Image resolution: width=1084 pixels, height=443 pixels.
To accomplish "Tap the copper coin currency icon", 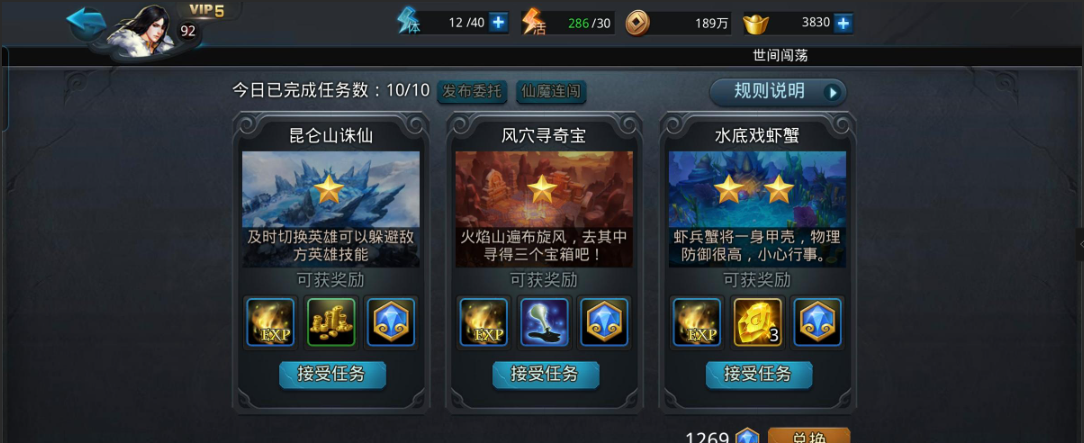I will [637, 23].
